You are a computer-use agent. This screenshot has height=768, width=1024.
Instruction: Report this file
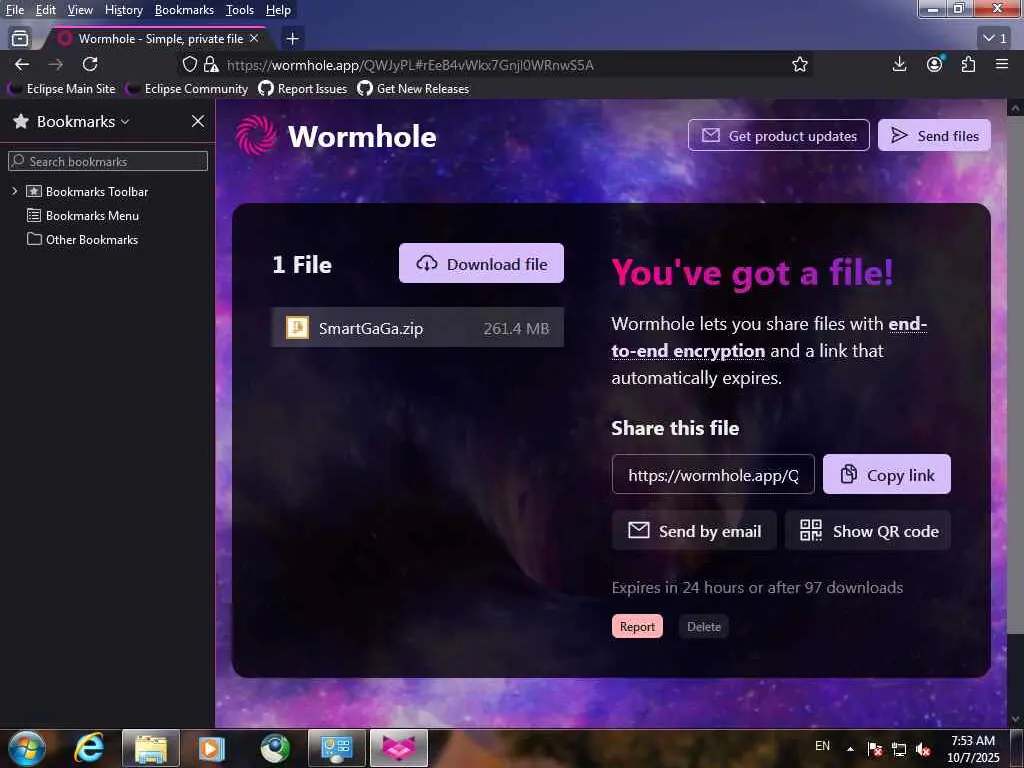(637, 626)
